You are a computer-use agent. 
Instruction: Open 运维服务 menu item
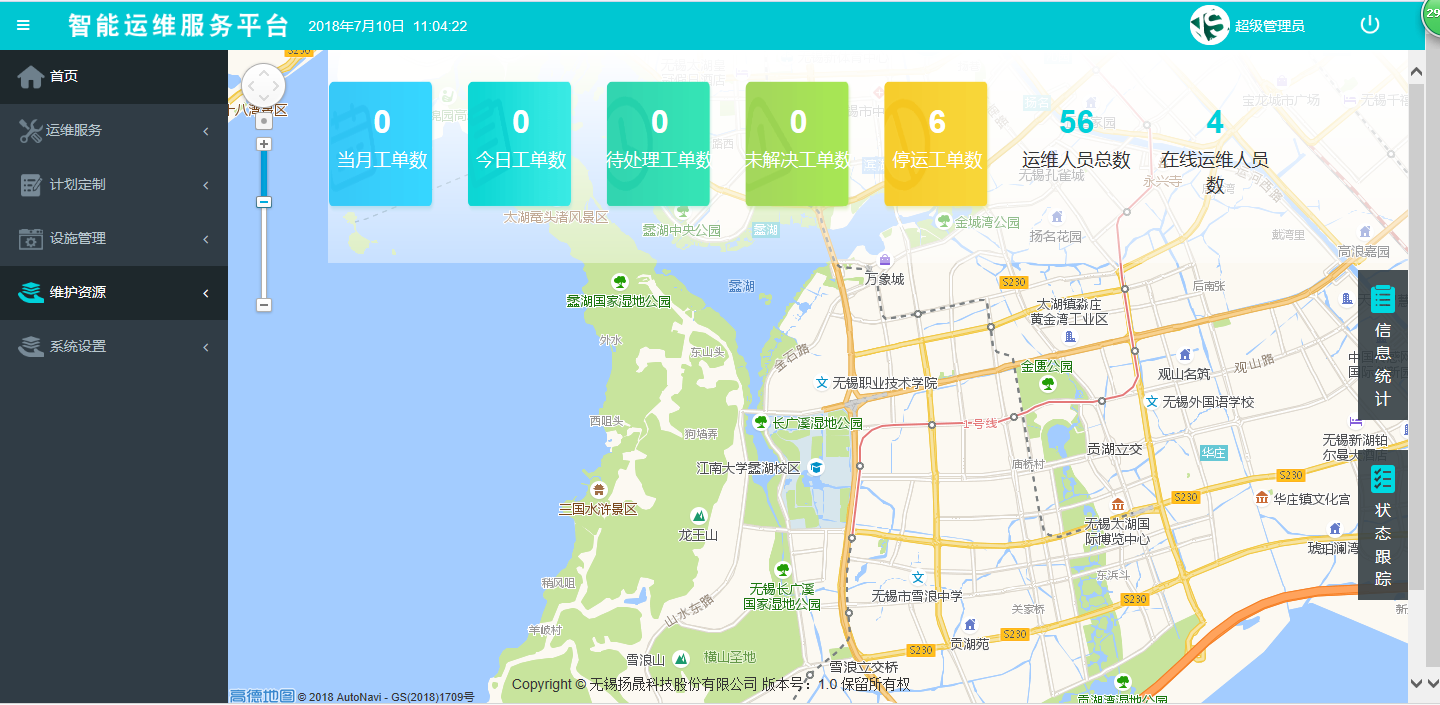coord(114,130)
